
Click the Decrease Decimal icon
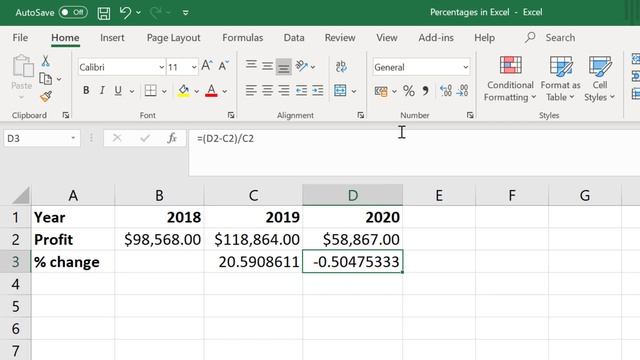463,91
